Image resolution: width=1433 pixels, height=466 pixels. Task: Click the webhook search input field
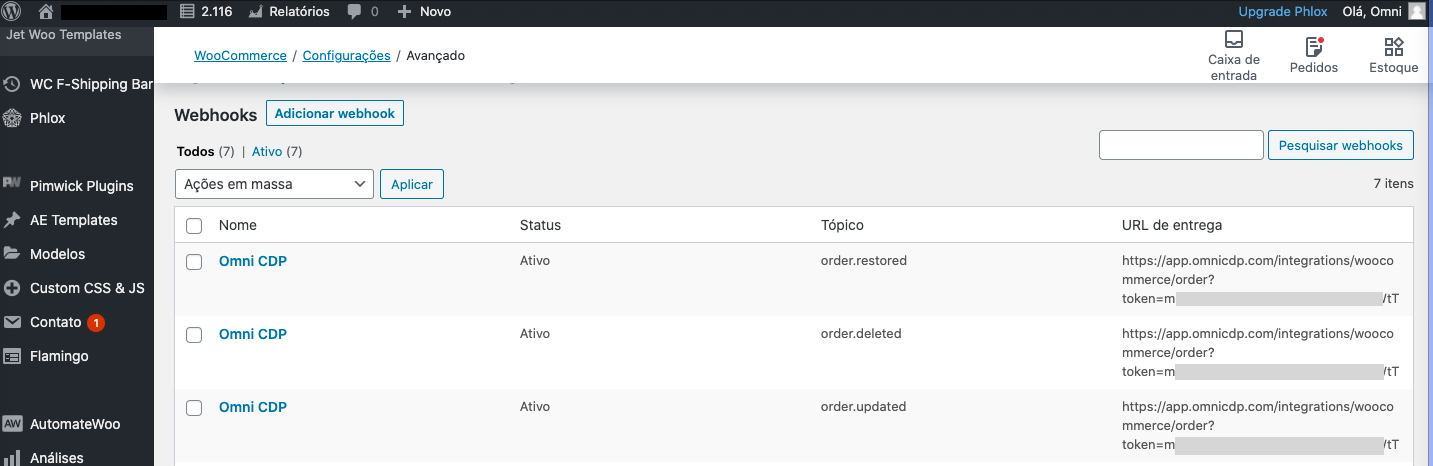tap(1181, 145)
